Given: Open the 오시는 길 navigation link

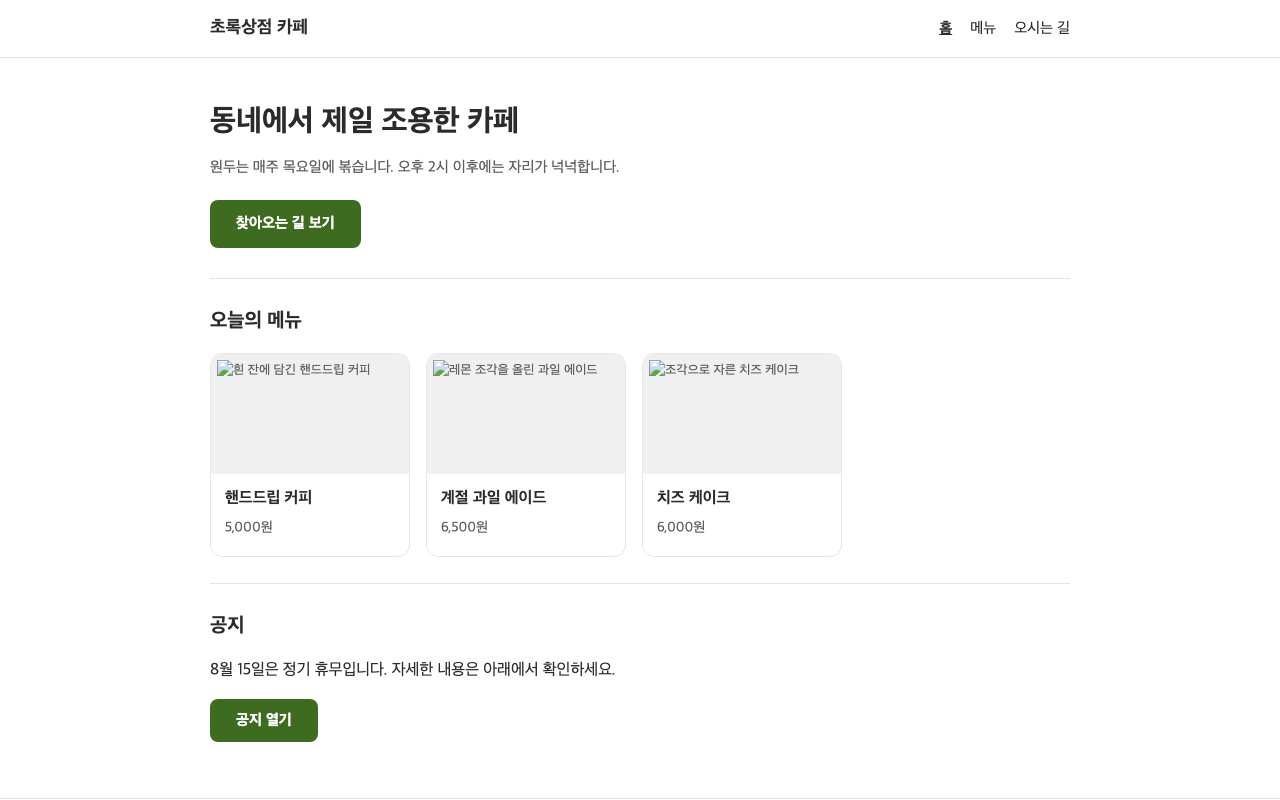Looking at the screenshot, I should [1042, 28].
